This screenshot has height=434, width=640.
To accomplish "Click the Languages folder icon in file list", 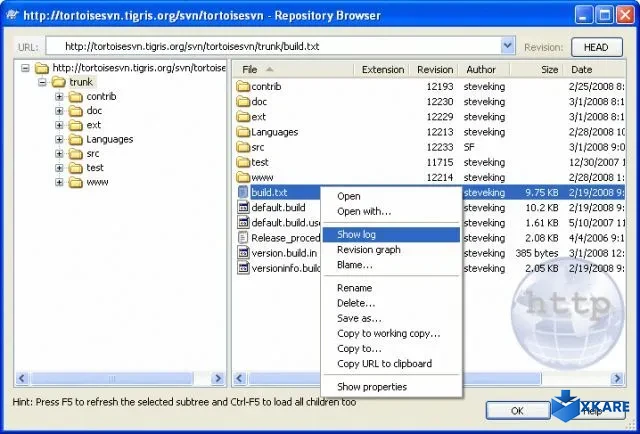I will 243,132.
